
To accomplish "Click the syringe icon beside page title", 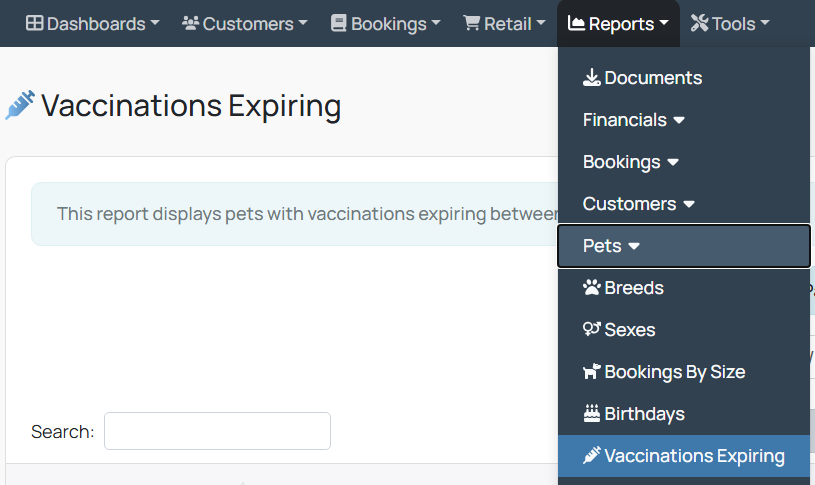I will (20, 105).
